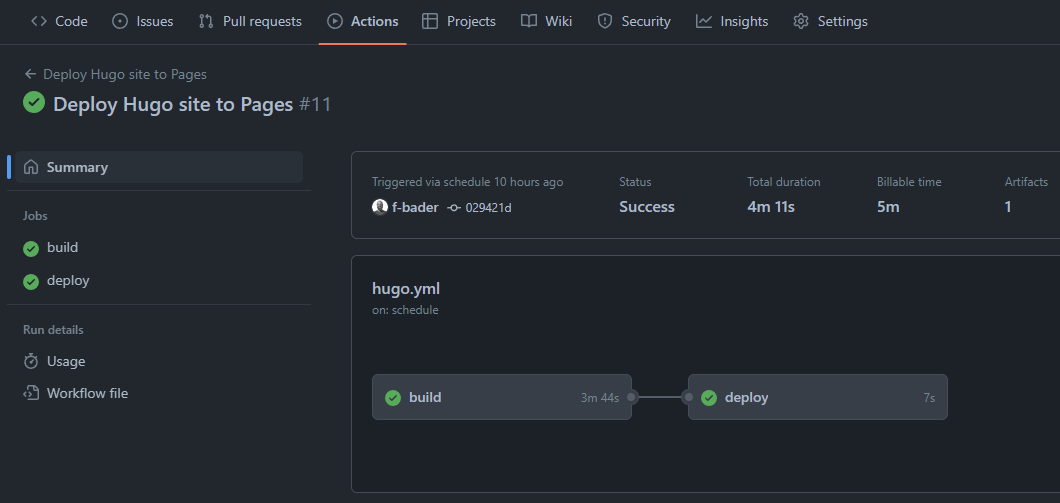Click the build duration 3m 44s

pos(600,398)
